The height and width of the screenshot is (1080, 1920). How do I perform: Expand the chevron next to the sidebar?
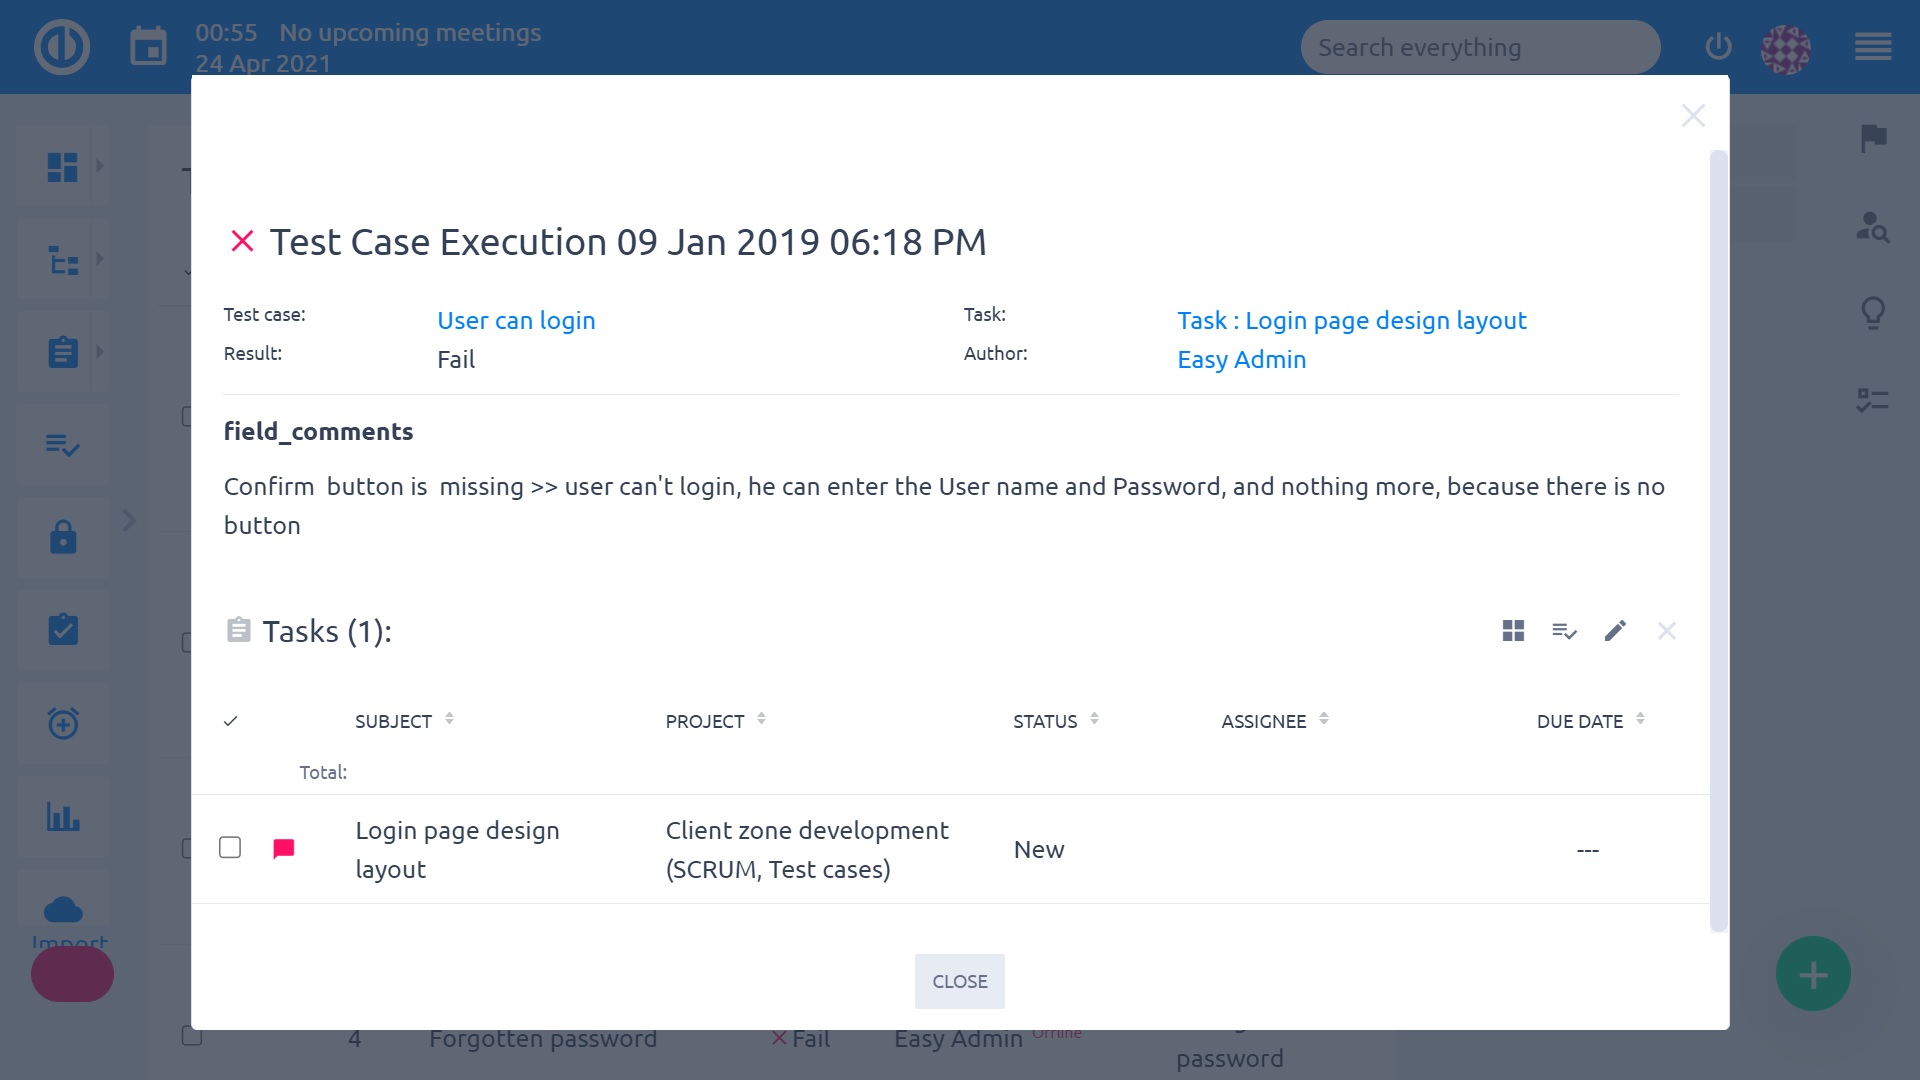pos(129,521)
